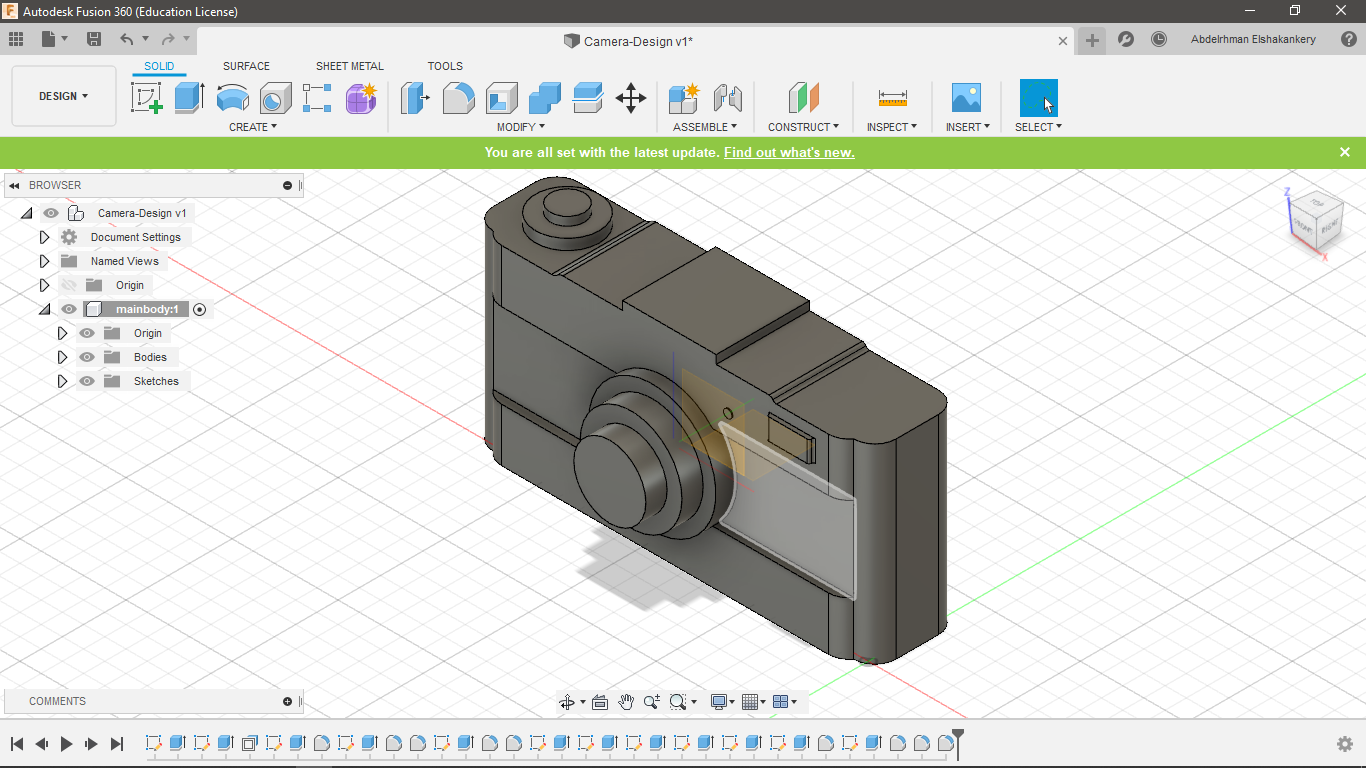Save the design with the floppy icon
The width and height of the screenshot is (1366, 768).
pos(94,39)
